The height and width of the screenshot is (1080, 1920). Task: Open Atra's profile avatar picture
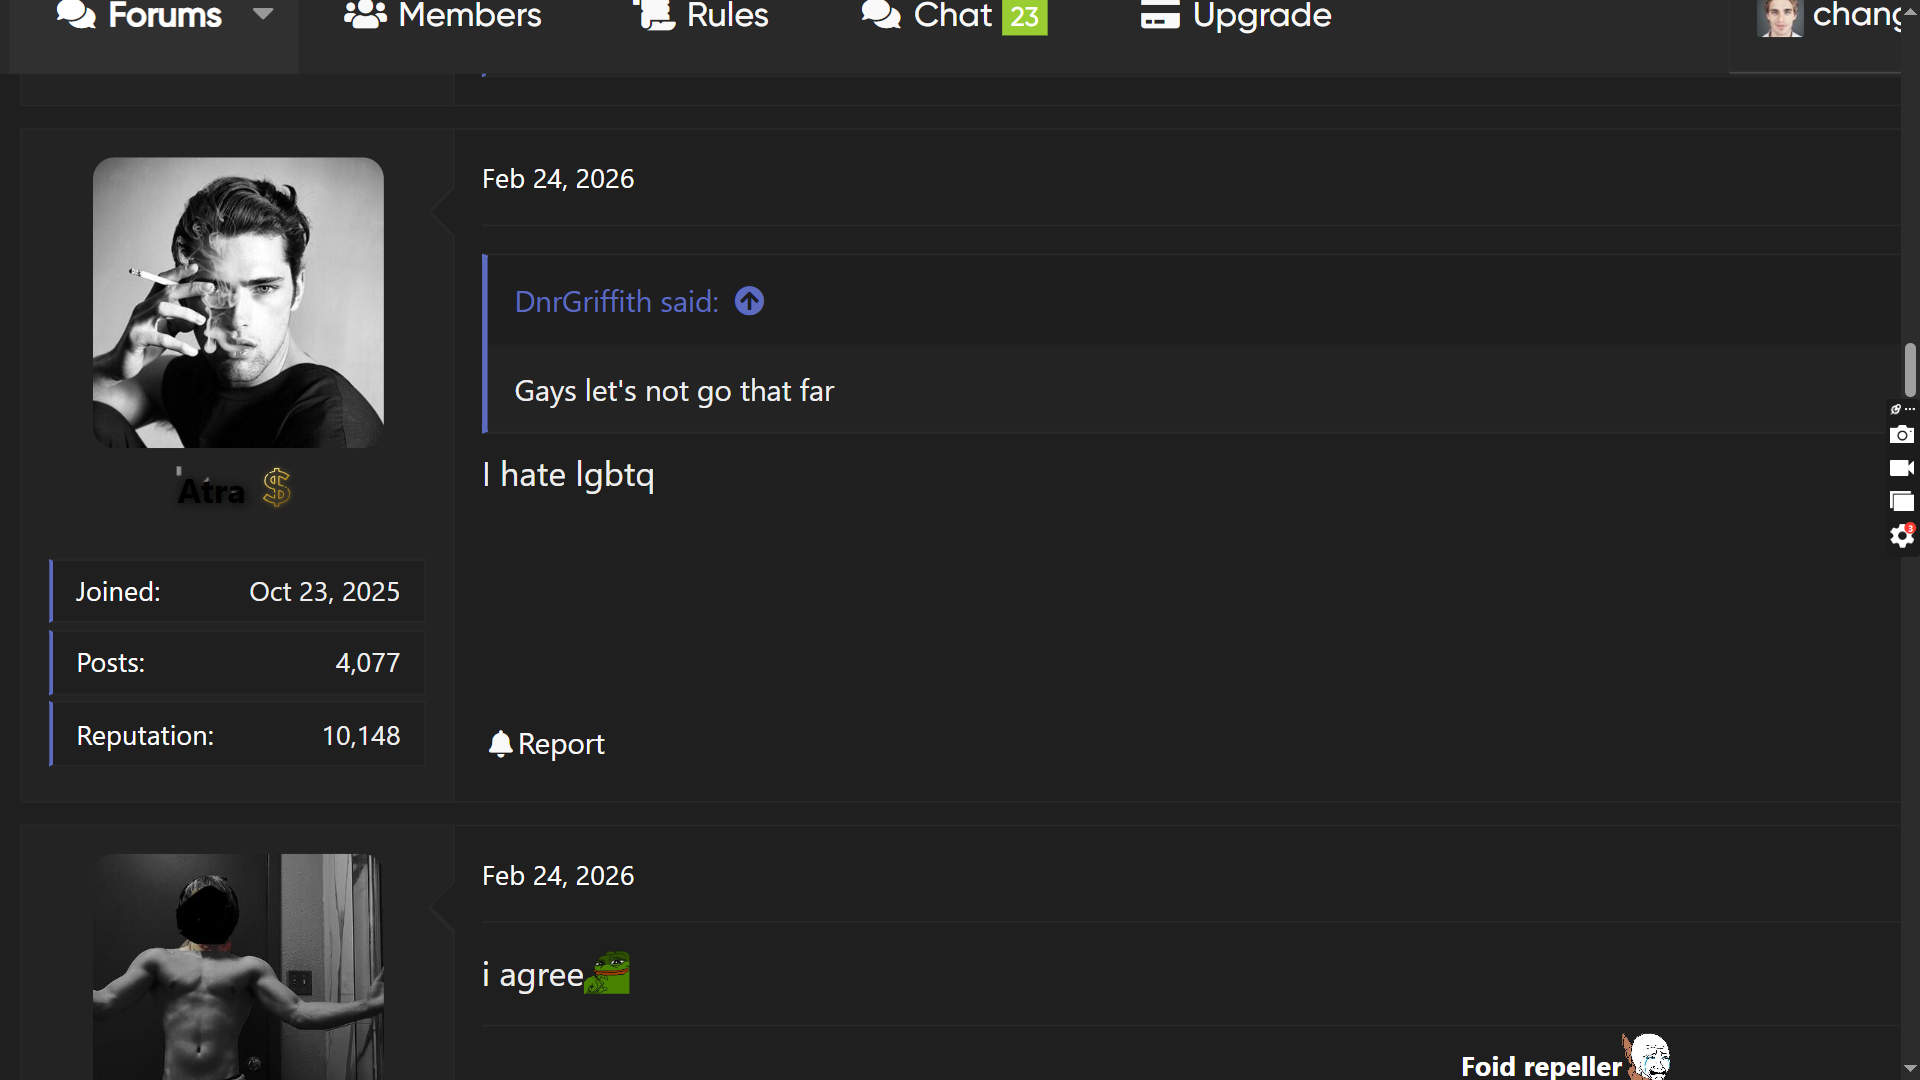238,302
